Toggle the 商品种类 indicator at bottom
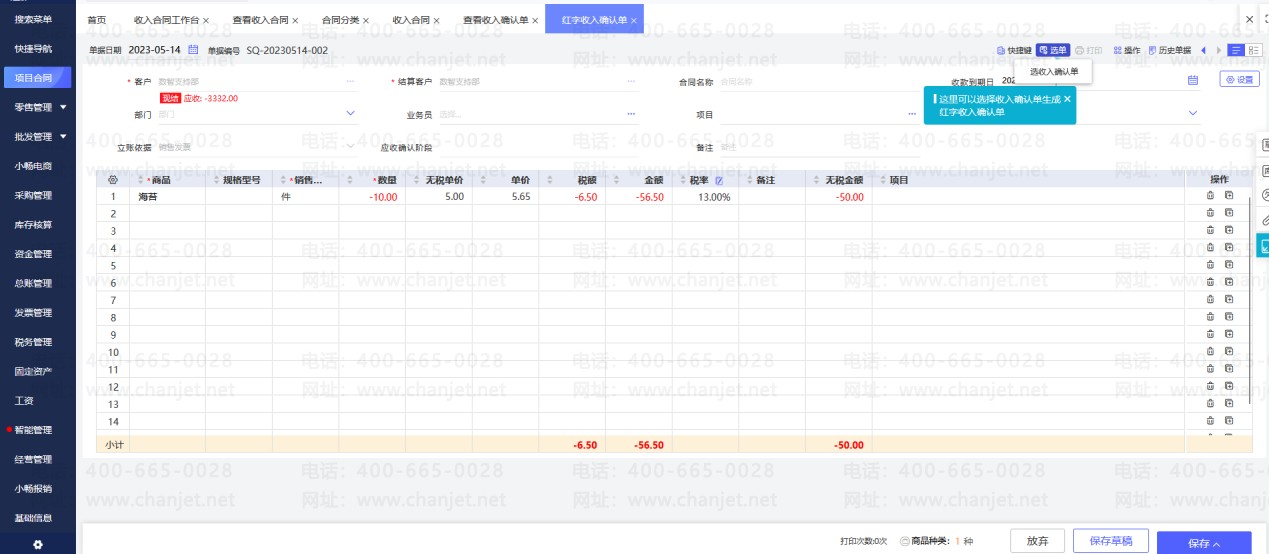The image size is (1269, 554). pos(905,541)
